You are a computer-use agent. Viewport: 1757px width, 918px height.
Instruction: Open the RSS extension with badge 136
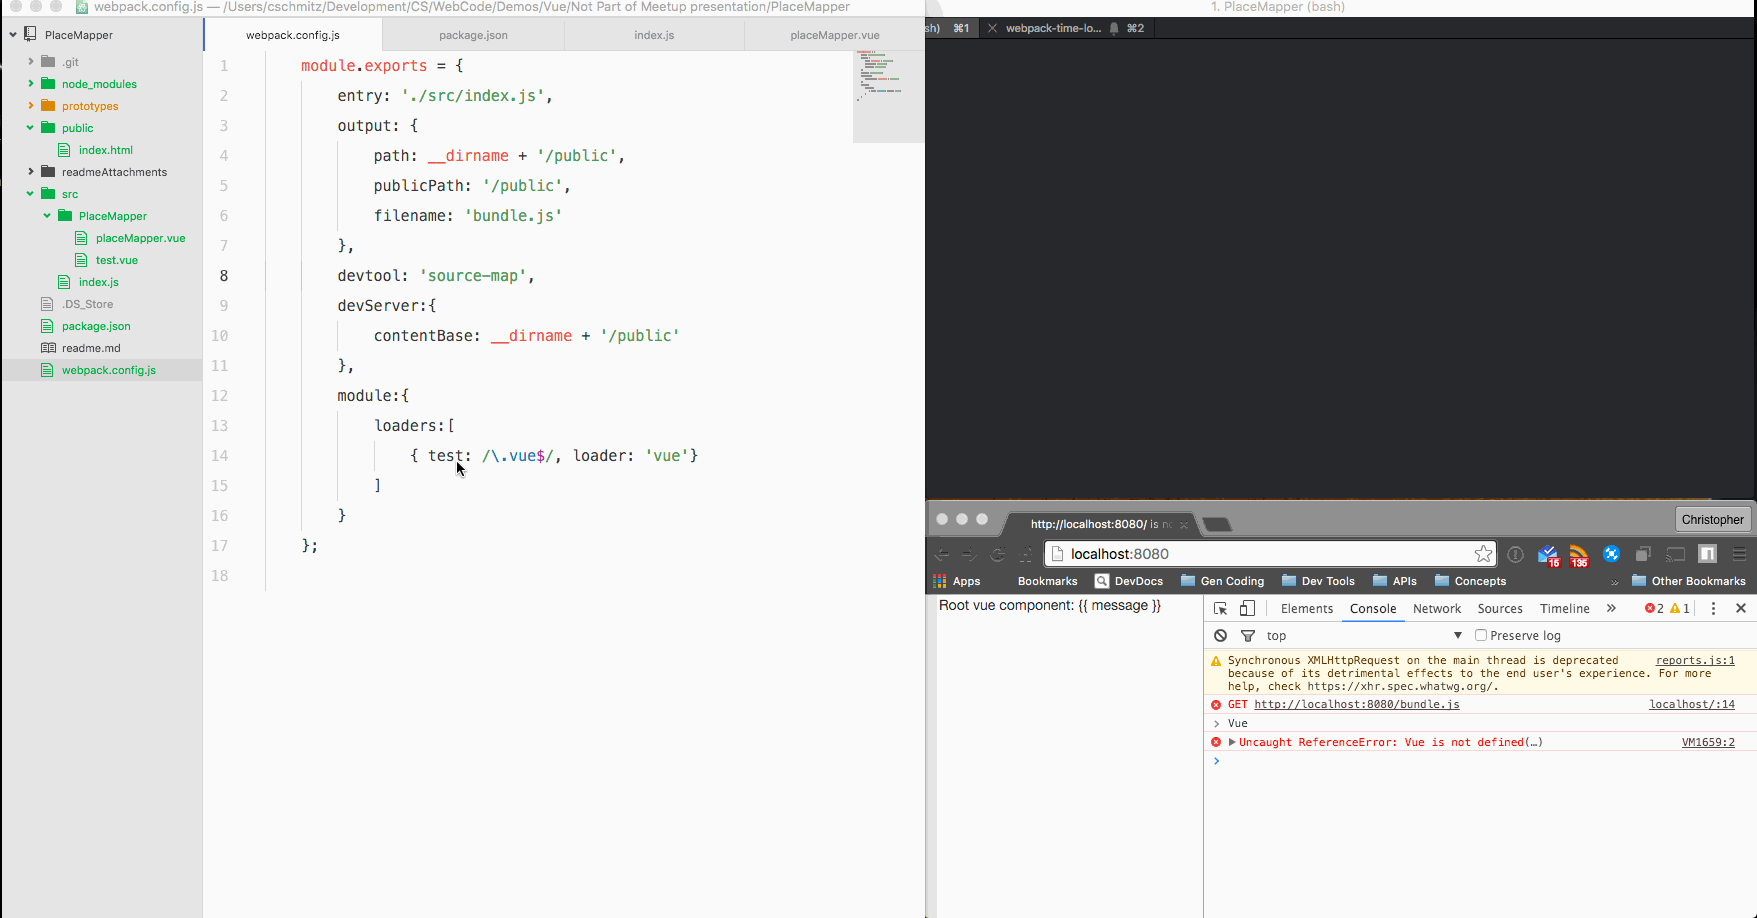1579,555
